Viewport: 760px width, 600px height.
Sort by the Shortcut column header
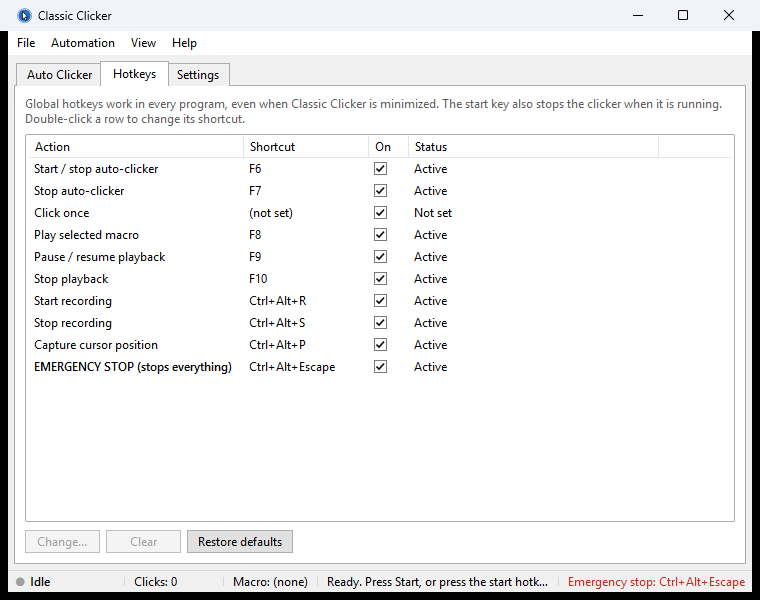[306, 147]
